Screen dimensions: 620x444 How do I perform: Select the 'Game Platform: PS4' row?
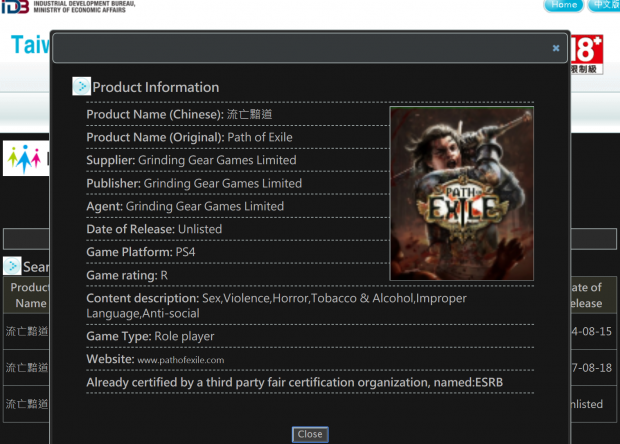[x=141, y=252]
